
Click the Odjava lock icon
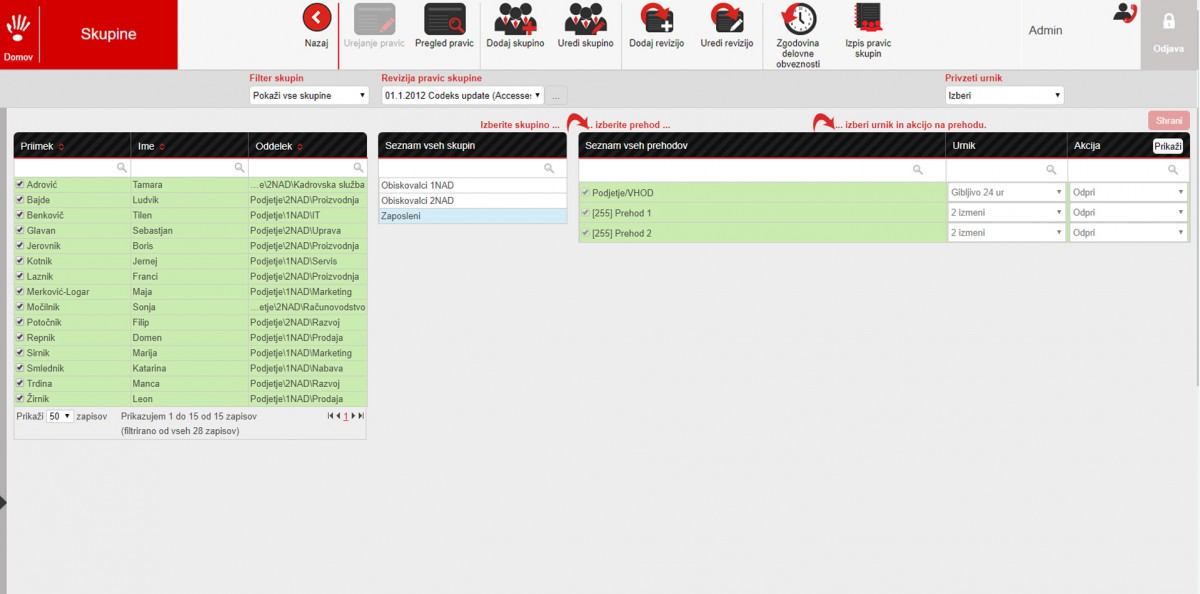click(1168, 21)
